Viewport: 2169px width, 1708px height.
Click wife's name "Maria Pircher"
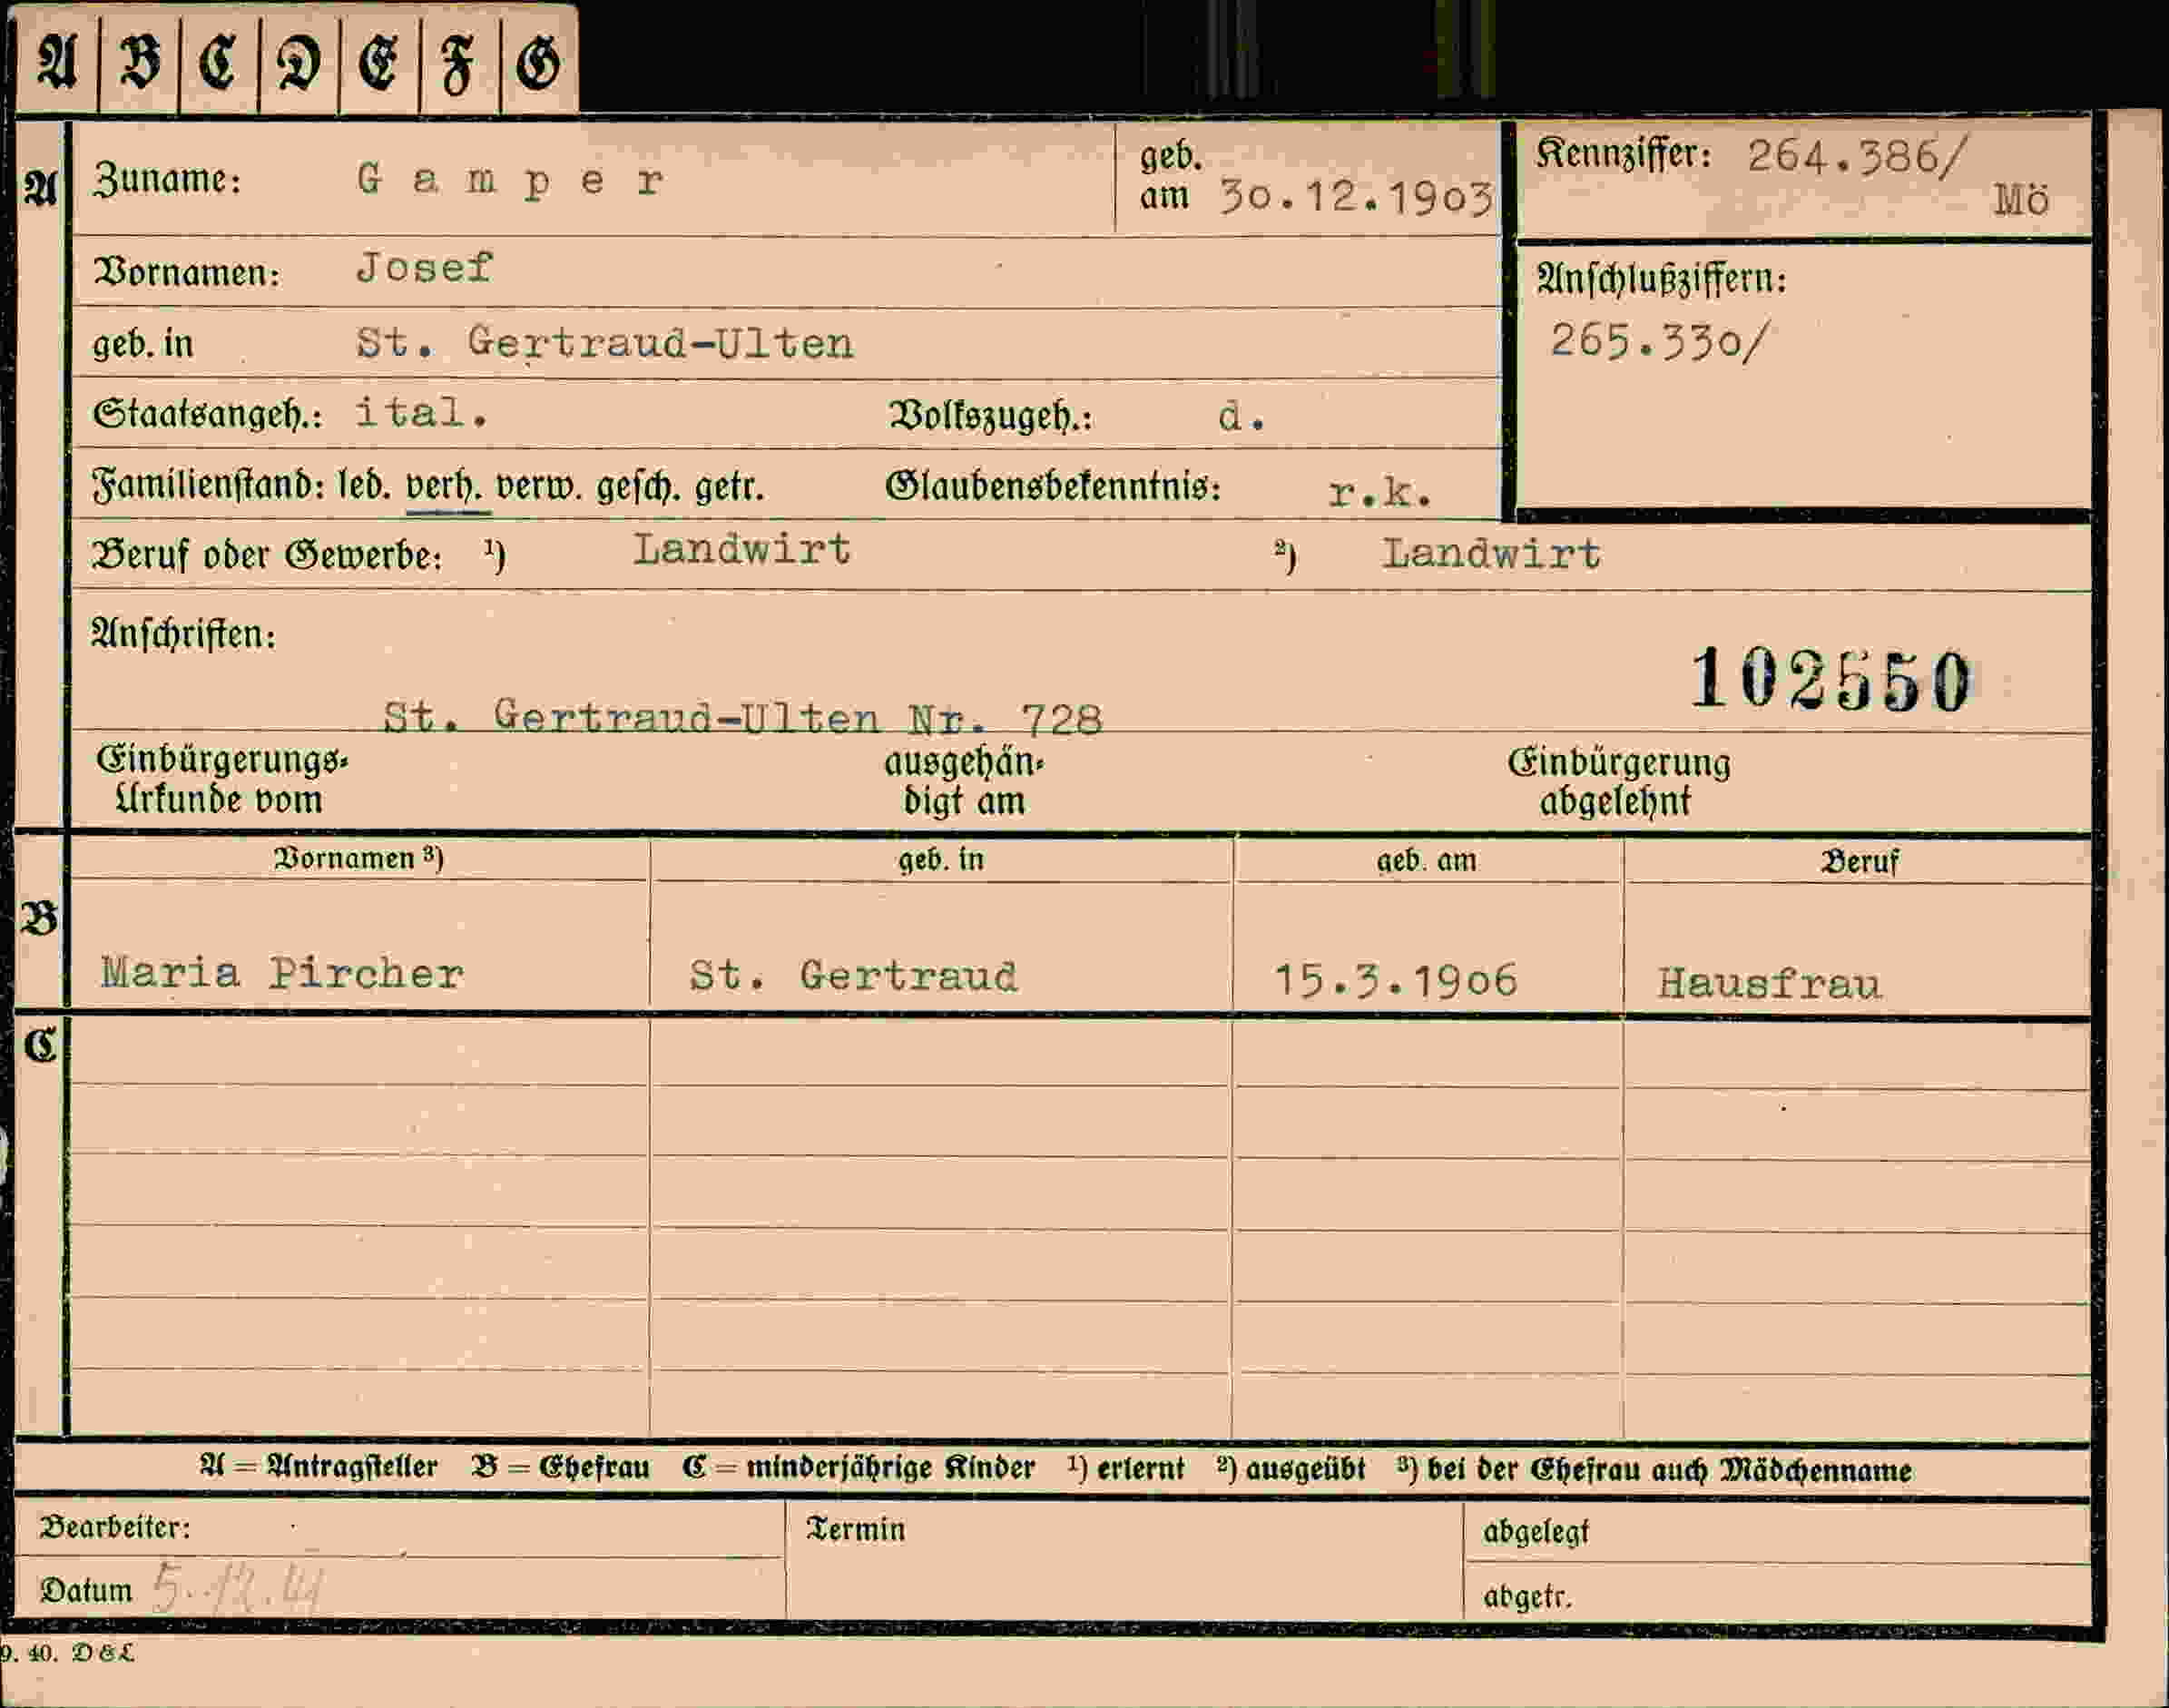(282, 973)
